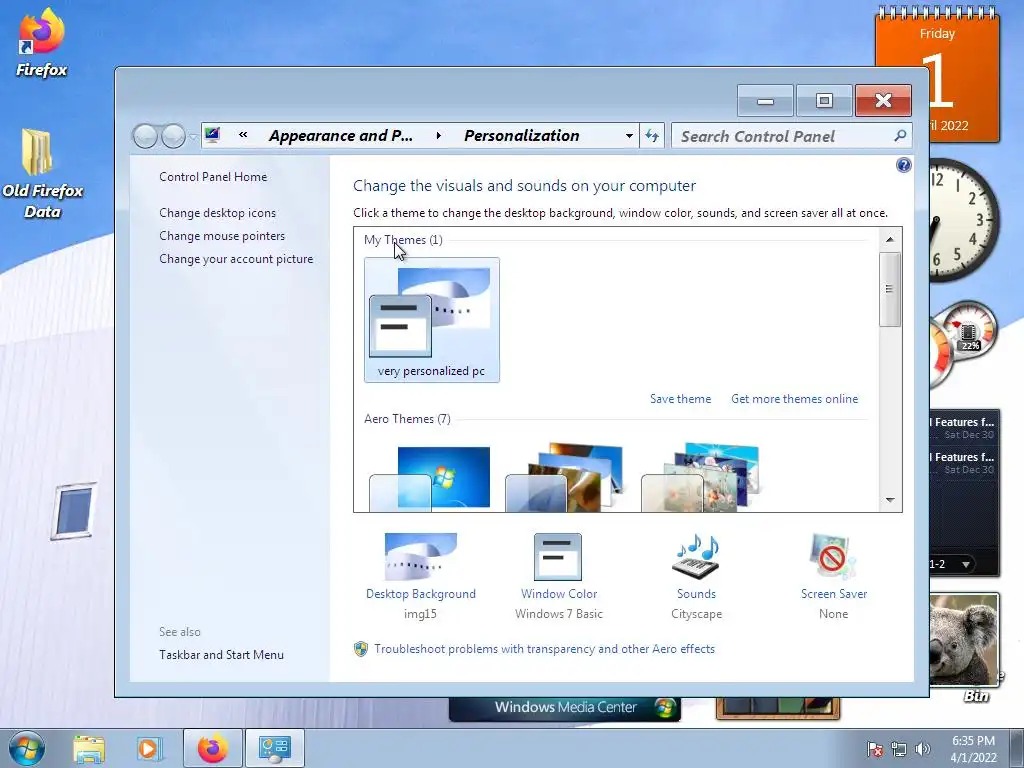Viewport: 1024px width, 768px height.
Task: Open the Sounds settings icon
Action: click(x=696, y=556)
